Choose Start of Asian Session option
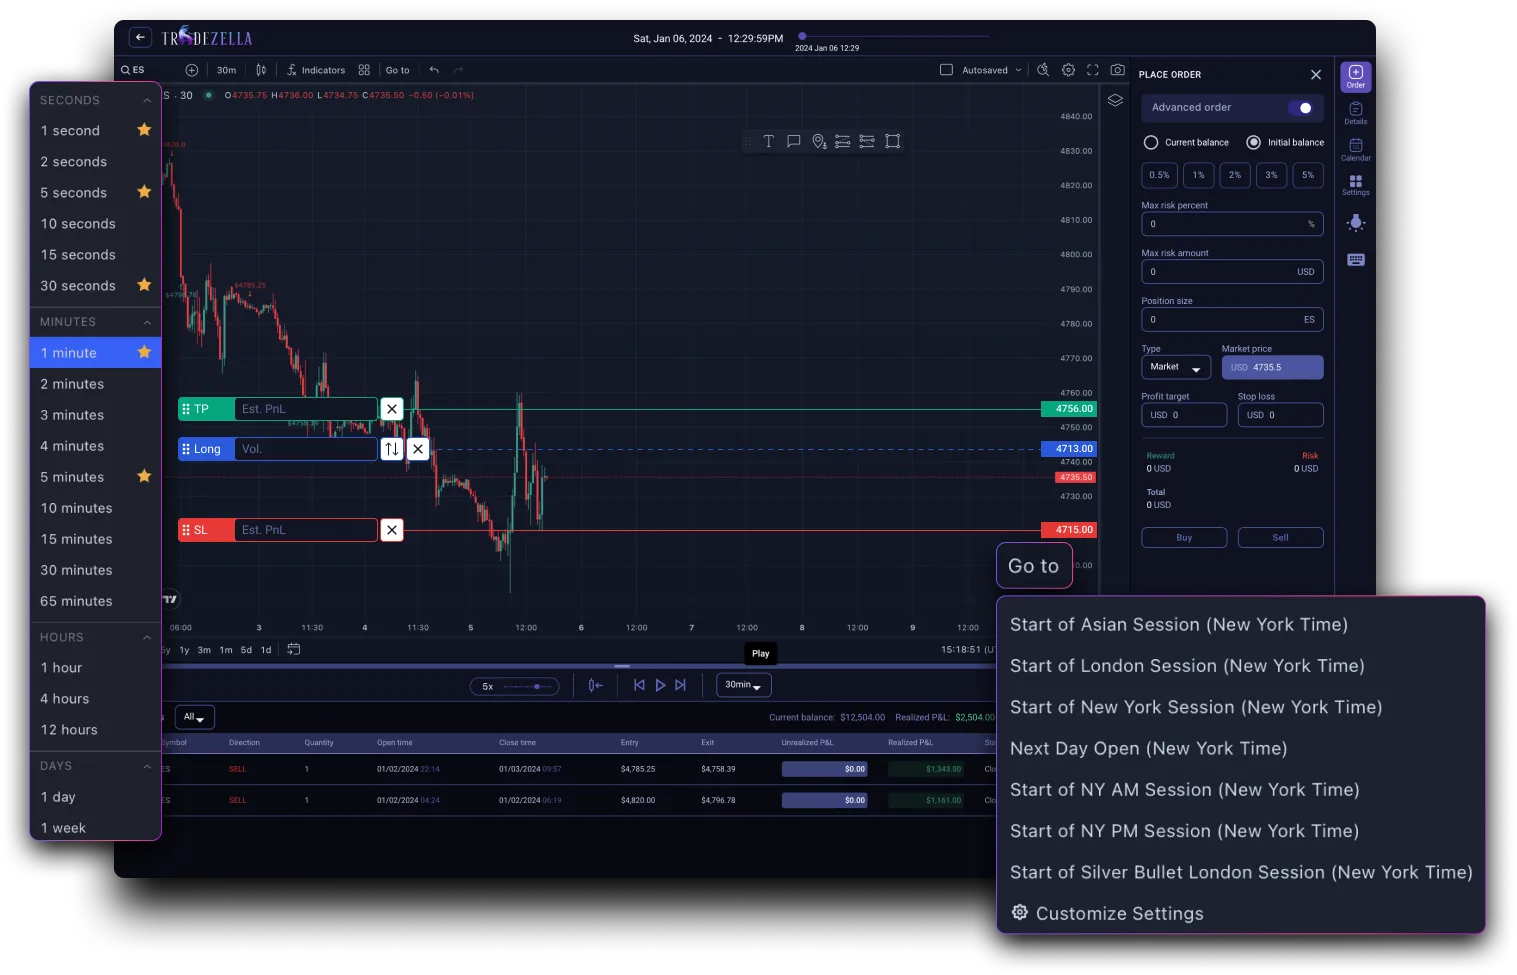Screen dimensions: 1517x975 [x=1178, y=624]
